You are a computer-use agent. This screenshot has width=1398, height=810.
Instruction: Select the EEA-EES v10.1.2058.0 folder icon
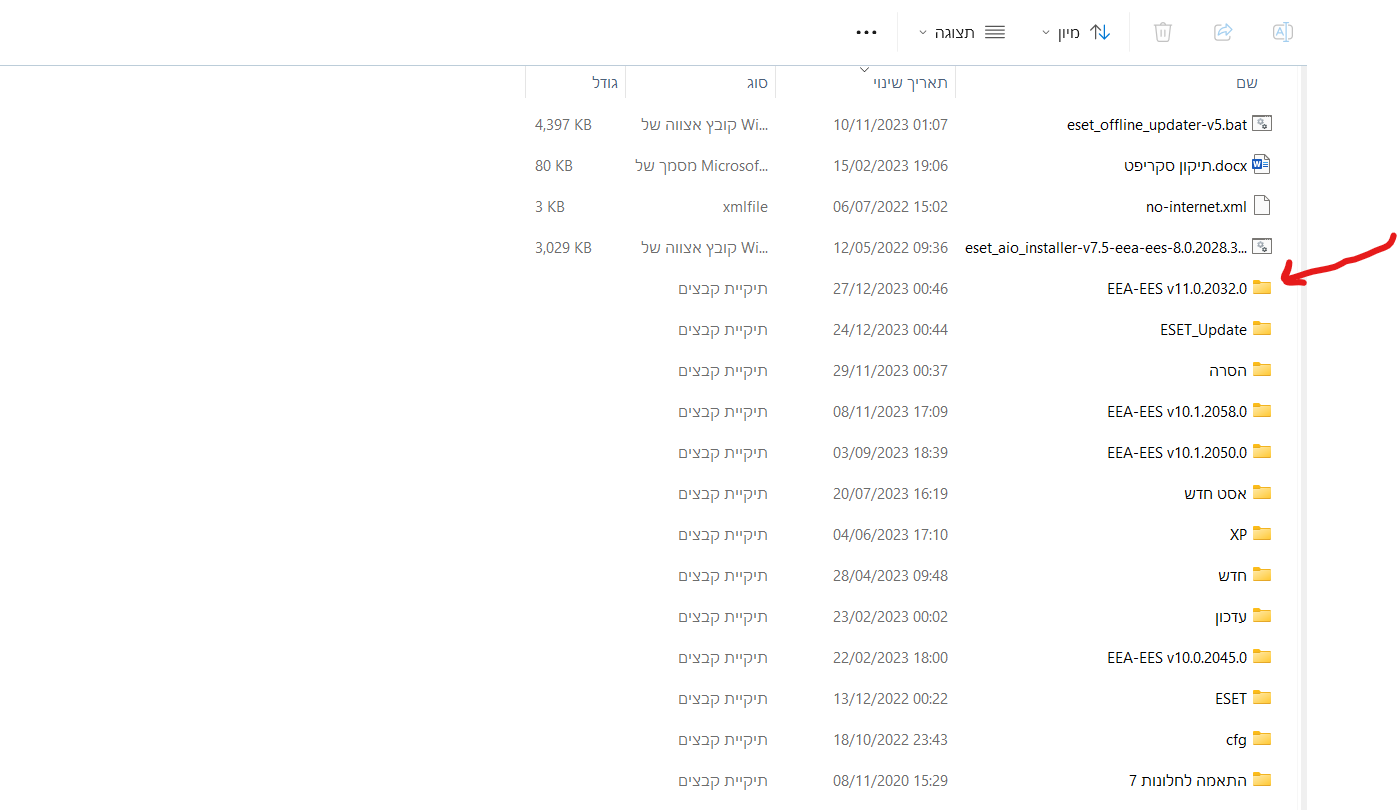(1262, 411)
